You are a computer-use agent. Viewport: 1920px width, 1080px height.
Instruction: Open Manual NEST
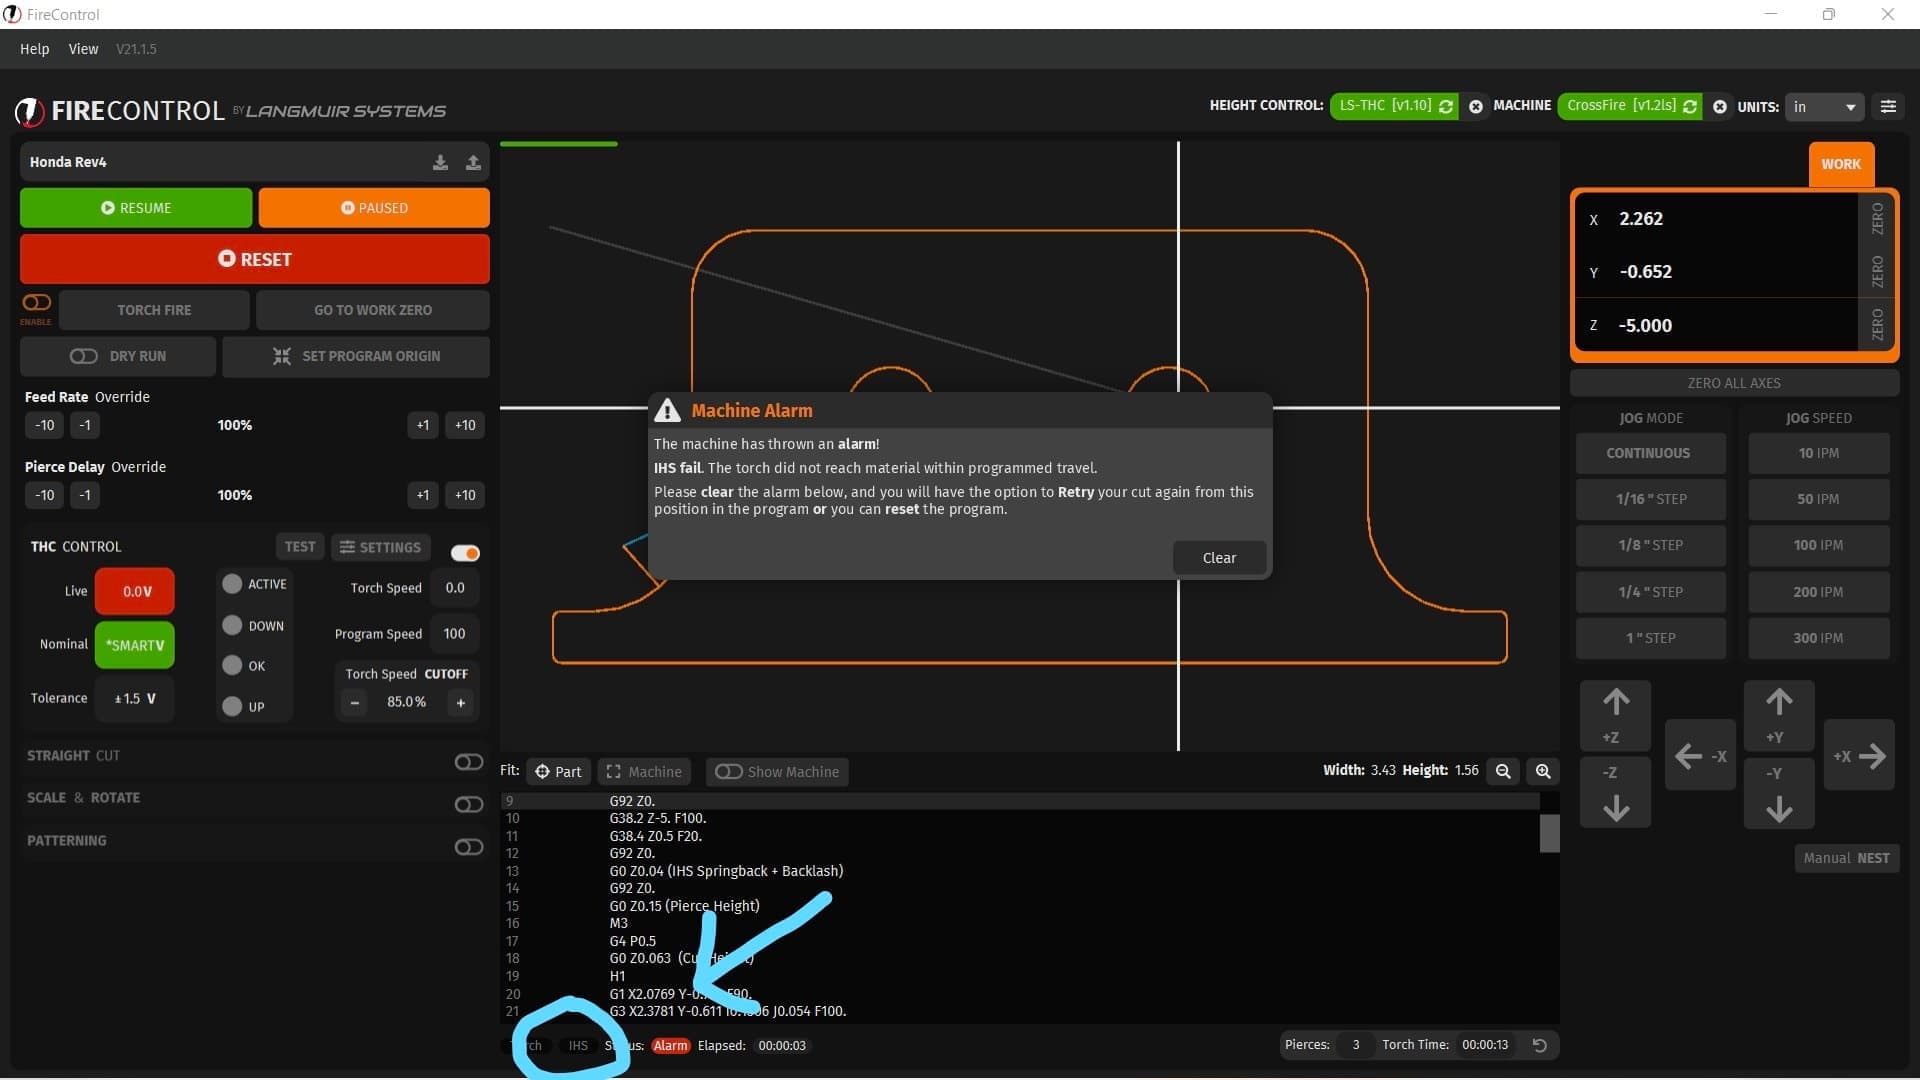pos(1846,858)
